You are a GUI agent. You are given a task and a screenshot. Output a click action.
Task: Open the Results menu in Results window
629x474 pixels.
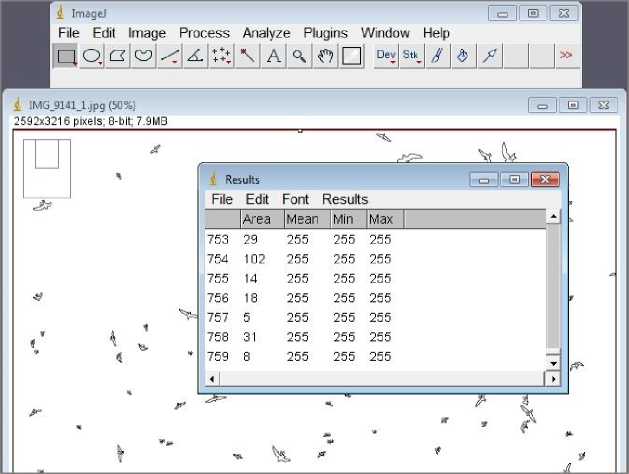[x=345, y=199]
